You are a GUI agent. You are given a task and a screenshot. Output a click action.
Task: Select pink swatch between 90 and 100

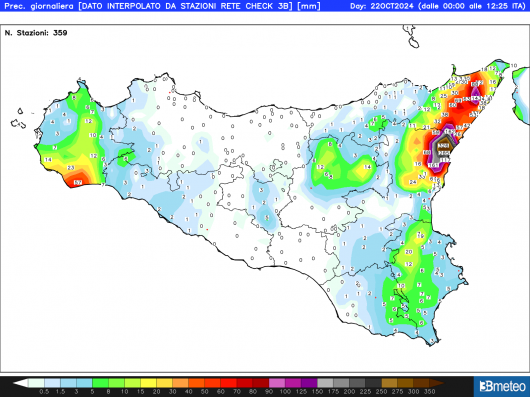[277, 383]
